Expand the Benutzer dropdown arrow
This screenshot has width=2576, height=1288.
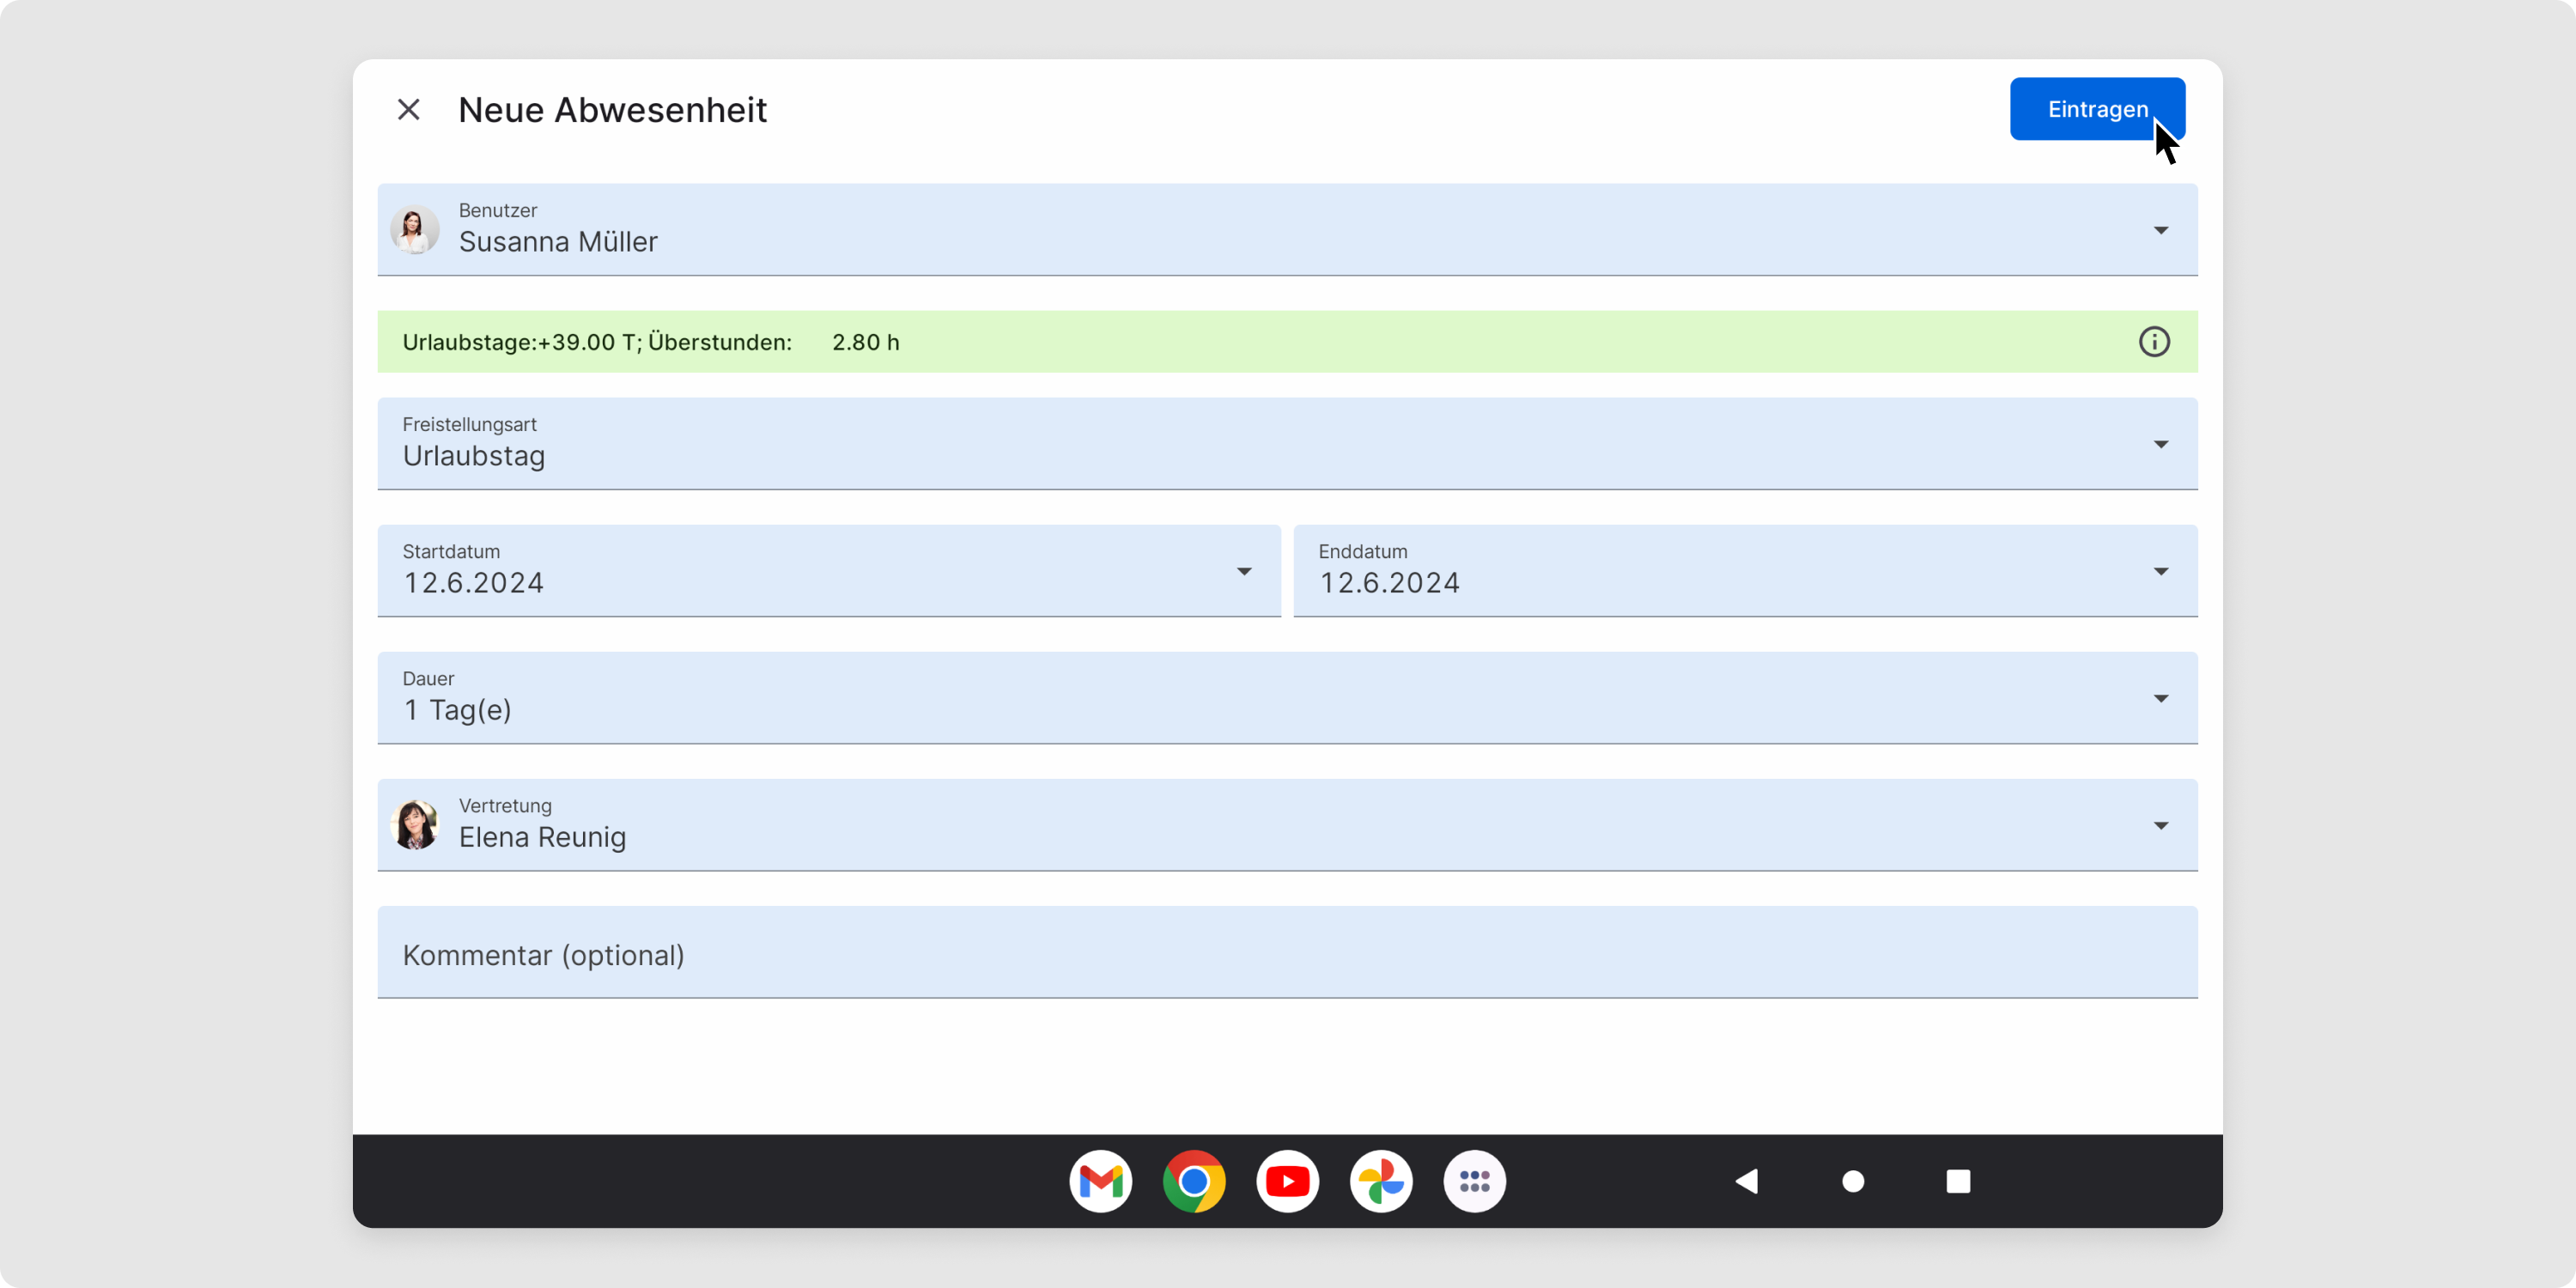pos(2160,230)
